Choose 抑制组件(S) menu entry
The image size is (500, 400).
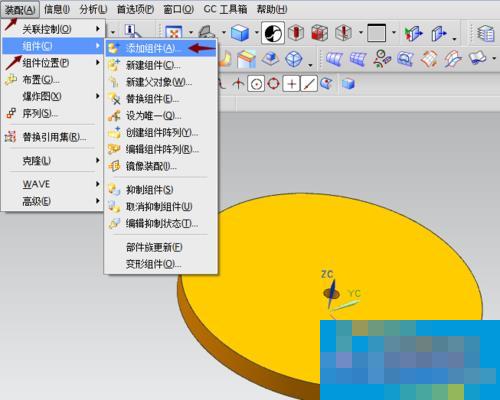coord(161,190)
